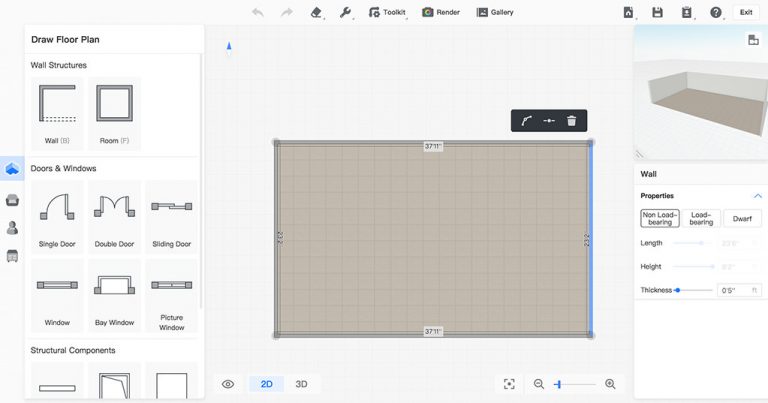Viewport: 768px width, 403px height.
Task: Select the Eraser clear tool
Action: tap(316, 12)
